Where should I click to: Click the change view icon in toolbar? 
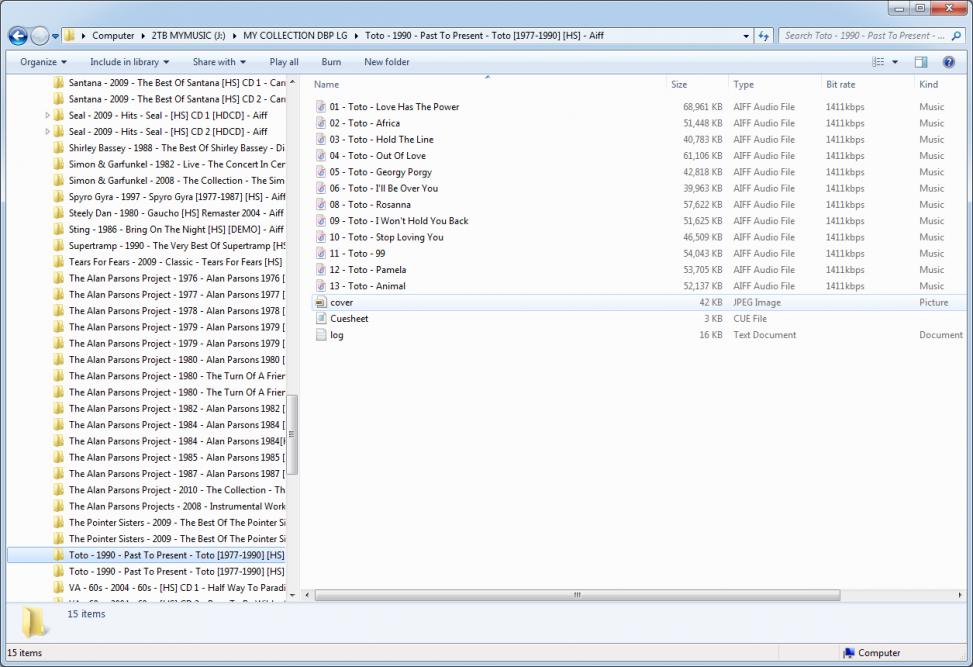tap(878, 62)
